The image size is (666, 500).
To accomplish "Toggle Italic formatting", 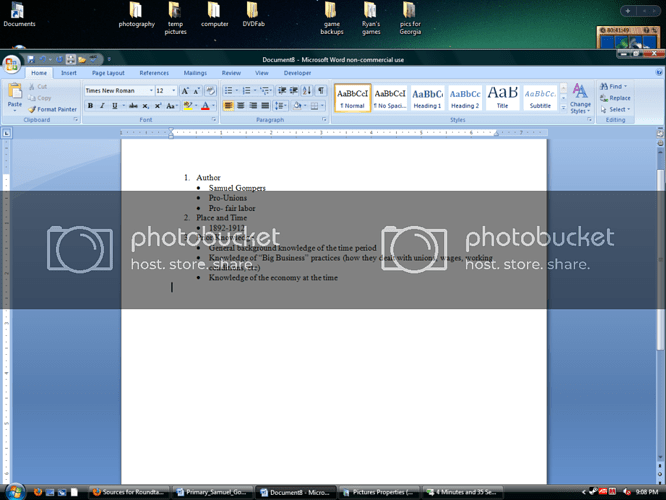I will (102, 106).
